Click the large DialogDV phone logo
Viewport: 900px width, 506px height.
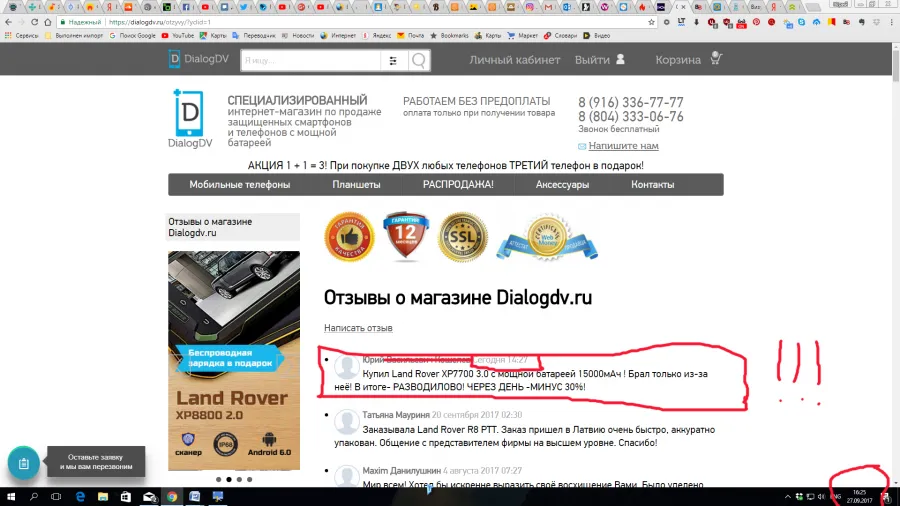coord(190,119)
